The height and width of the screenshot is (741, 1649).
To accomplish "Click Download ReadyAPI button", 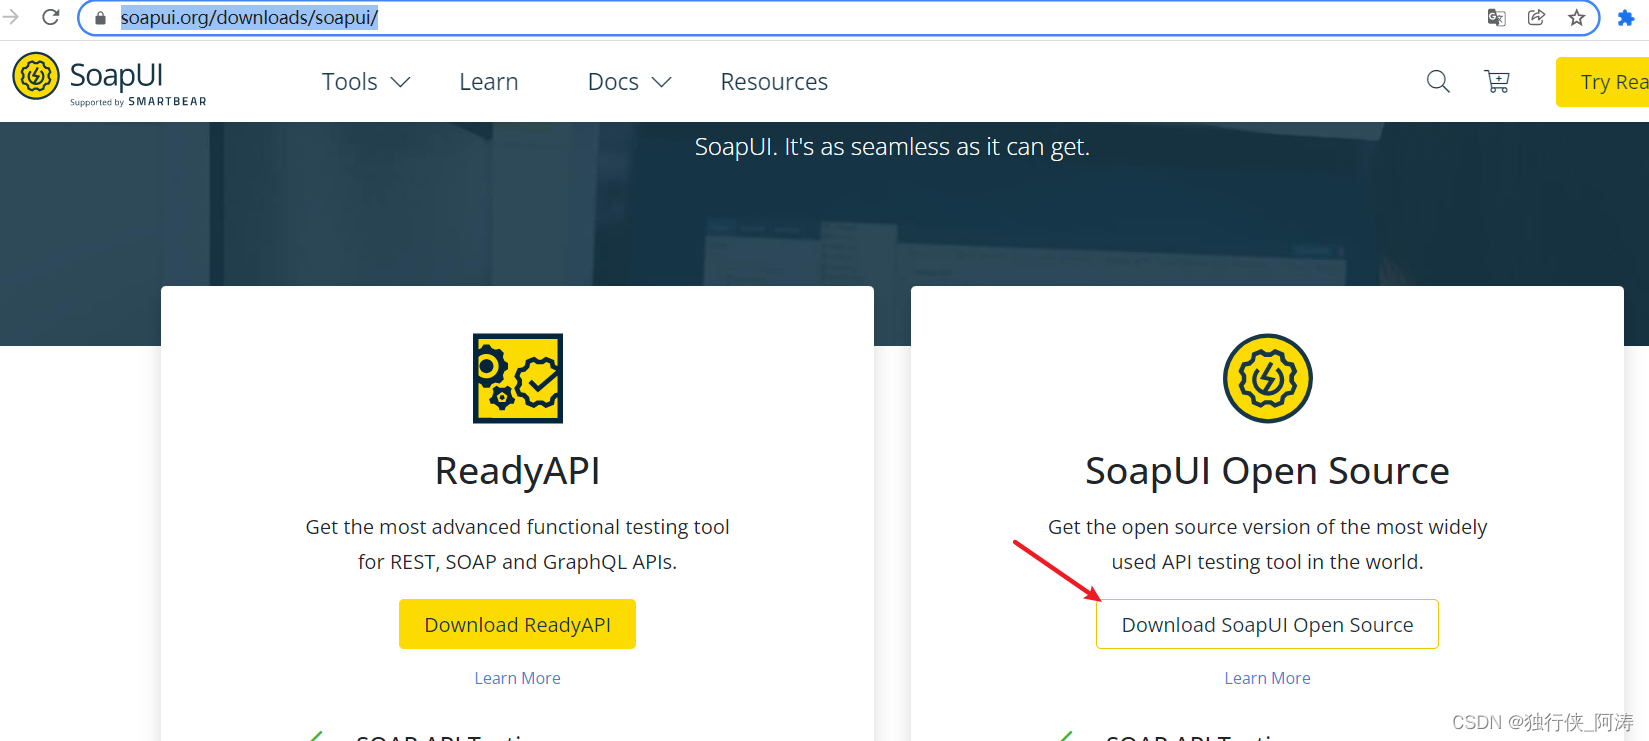I will tap(517, 624).
